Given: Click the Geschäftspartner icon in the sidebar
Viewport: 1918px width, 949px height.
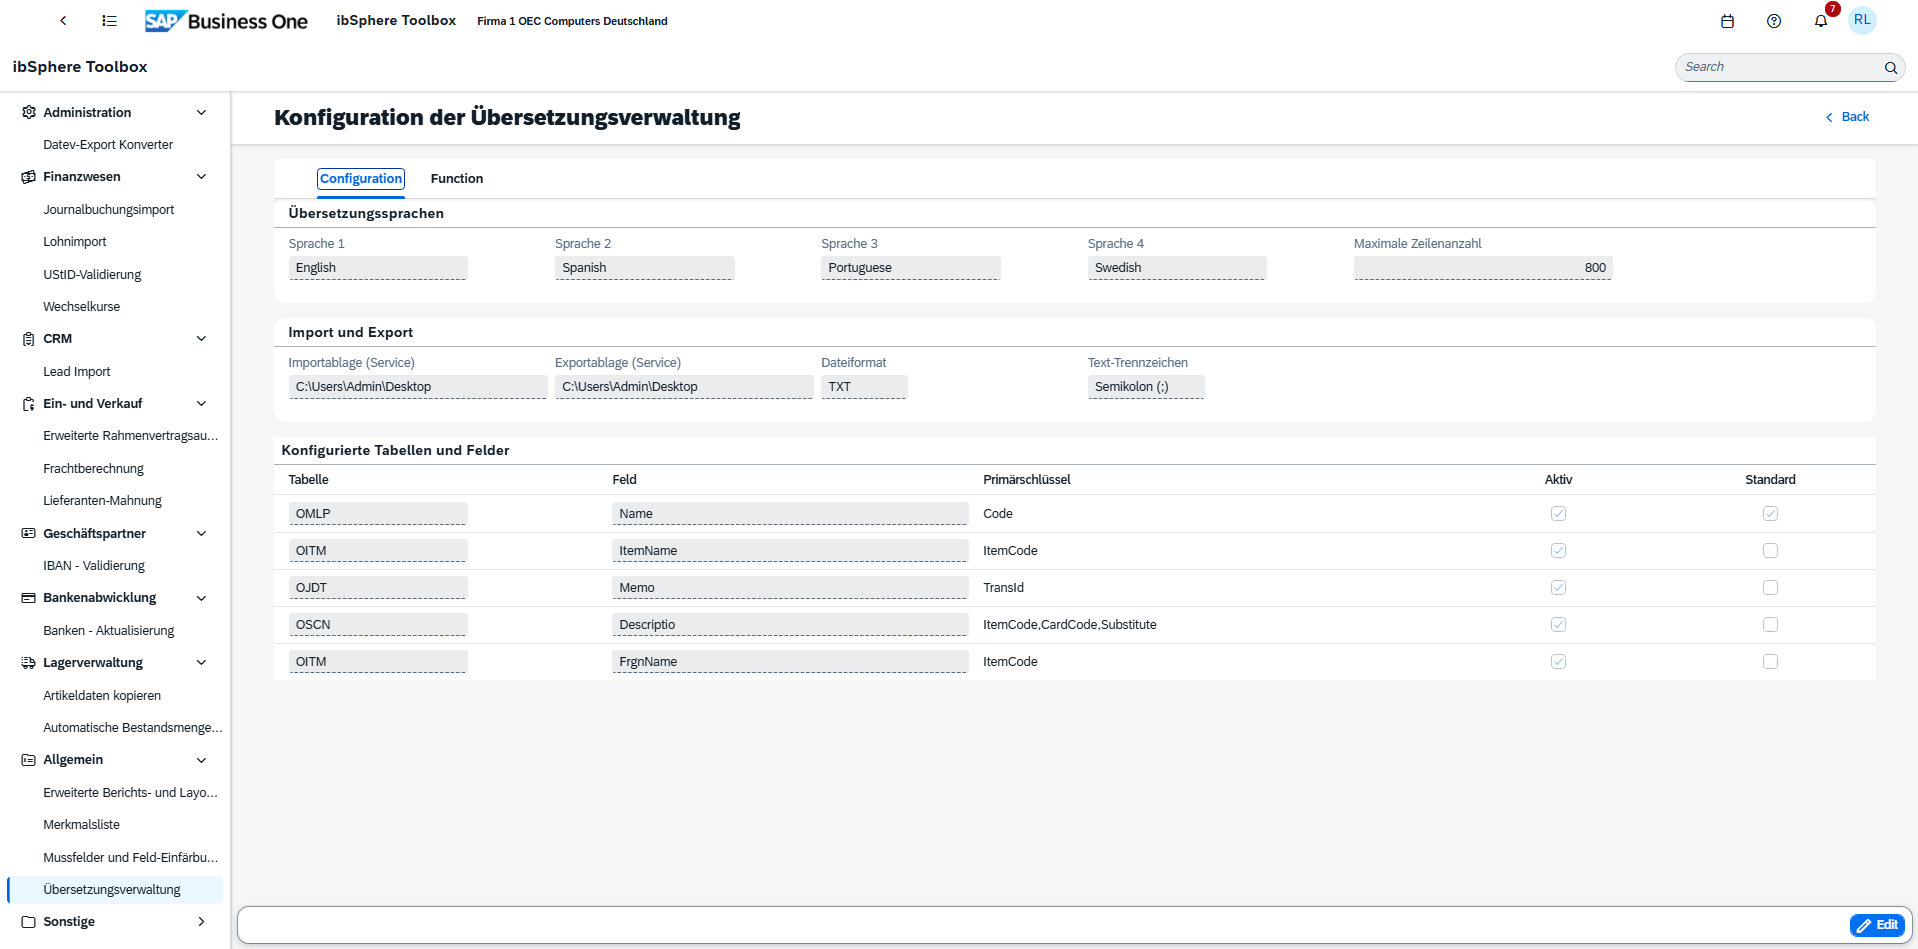Looking at the screenshot, I should [x=29, y=534].
